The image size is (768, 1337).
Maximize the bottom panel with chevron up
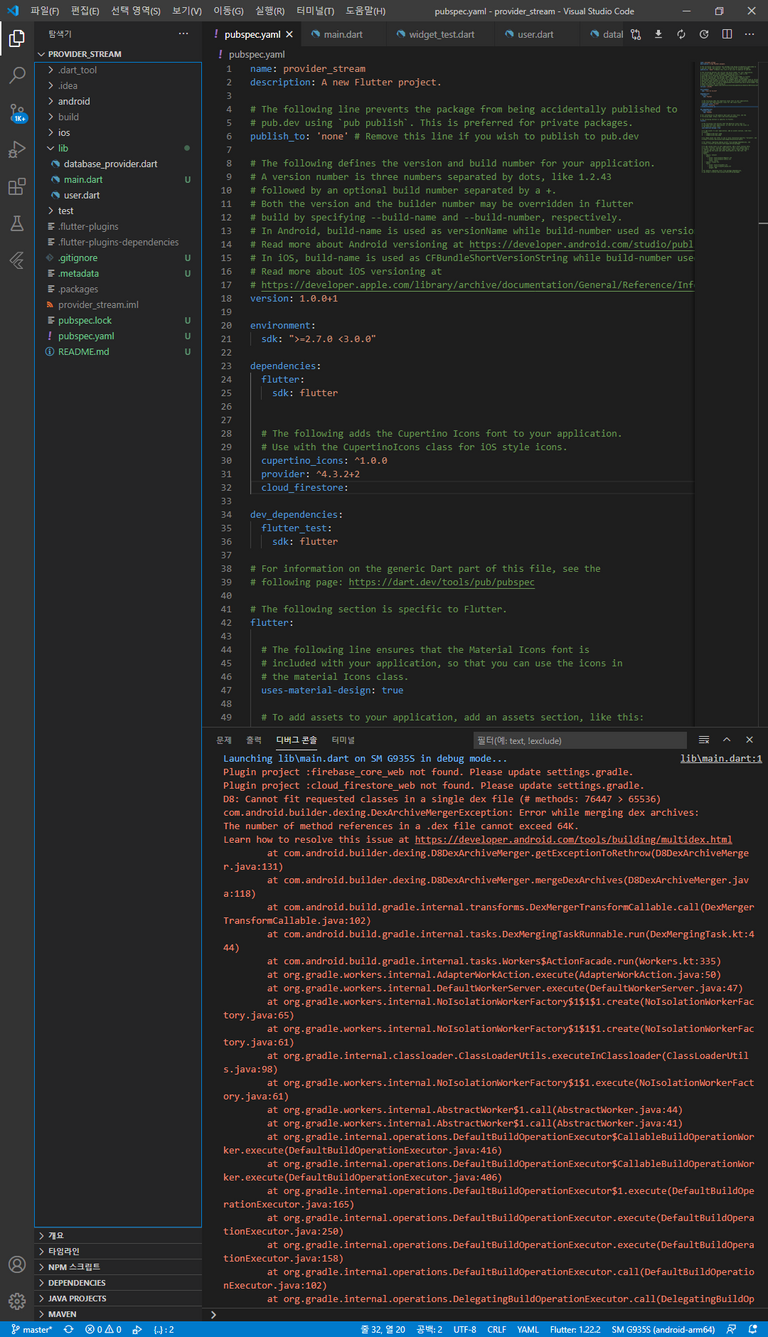[727, 740]
